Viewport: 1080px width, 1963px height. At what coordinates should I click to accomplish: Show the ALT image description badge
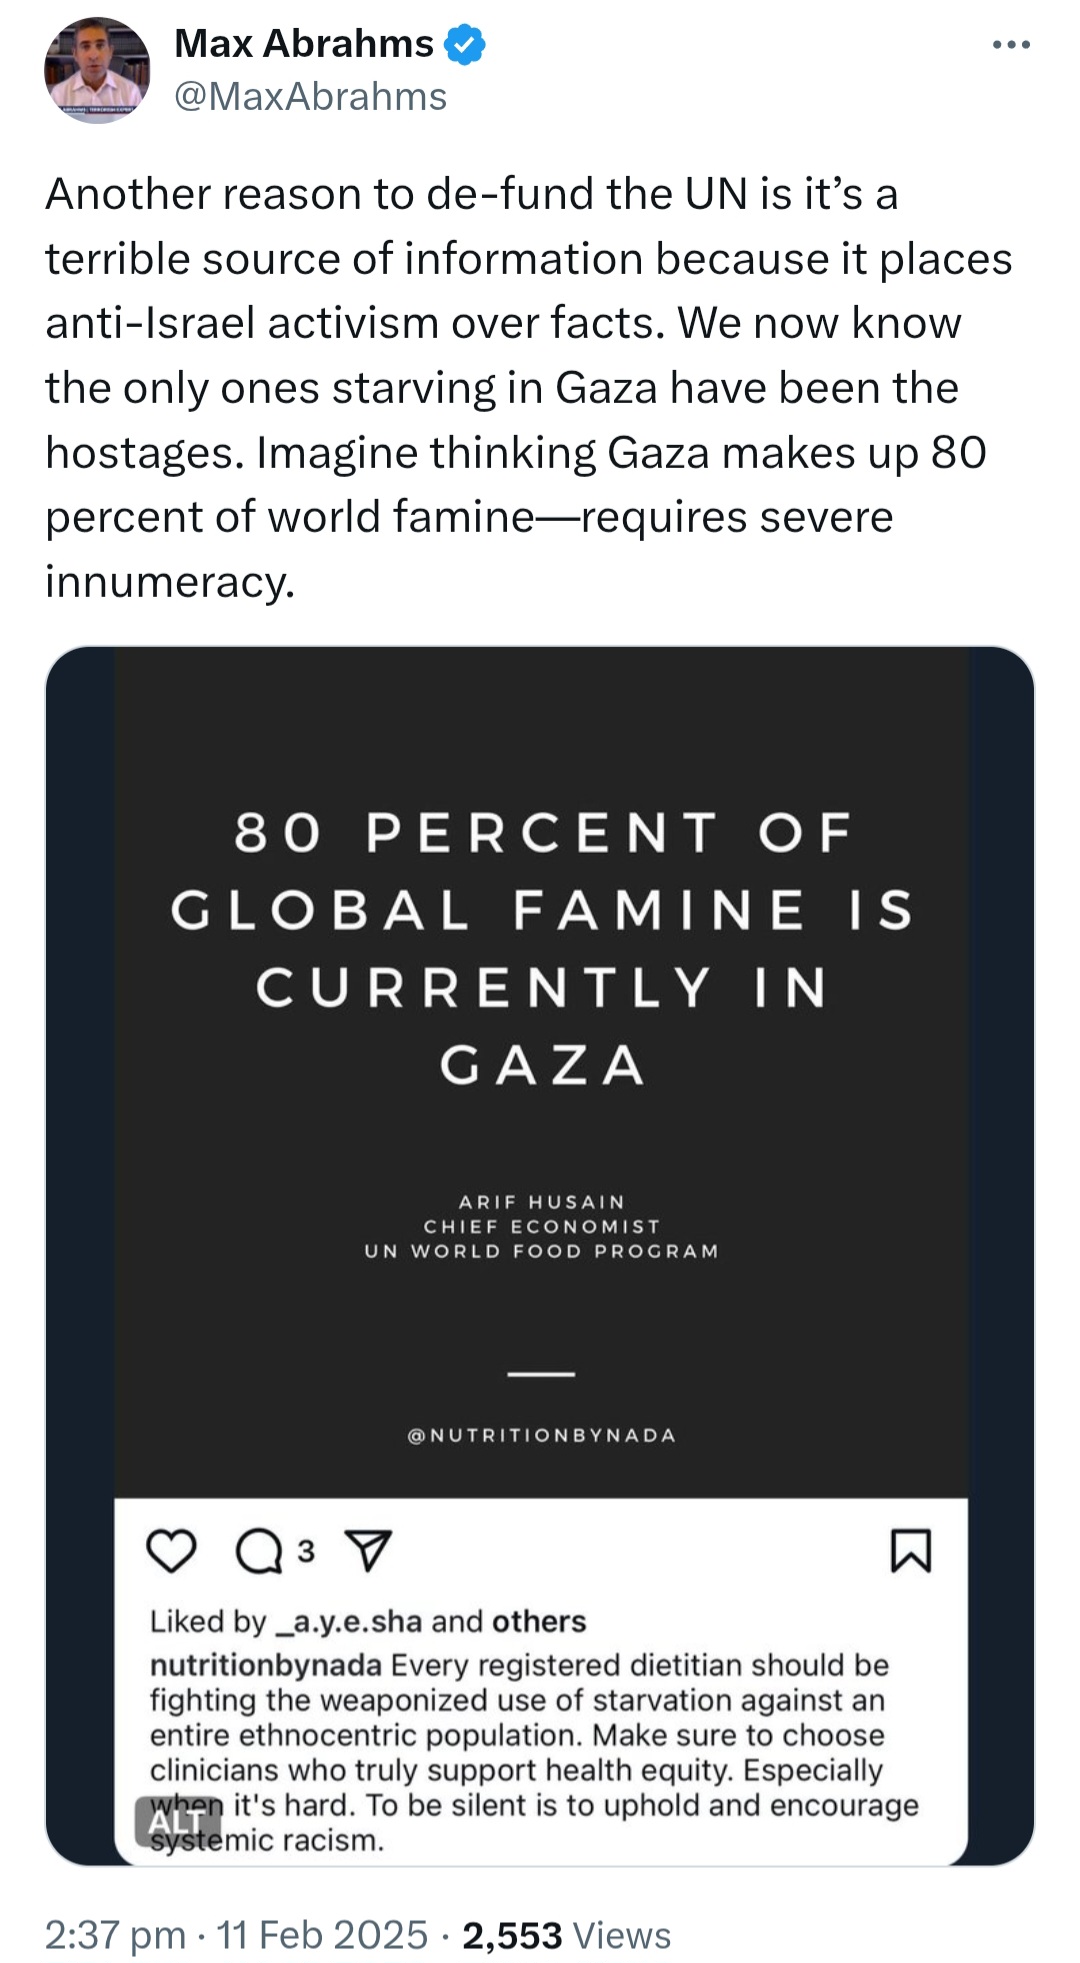pos(177,1821)
